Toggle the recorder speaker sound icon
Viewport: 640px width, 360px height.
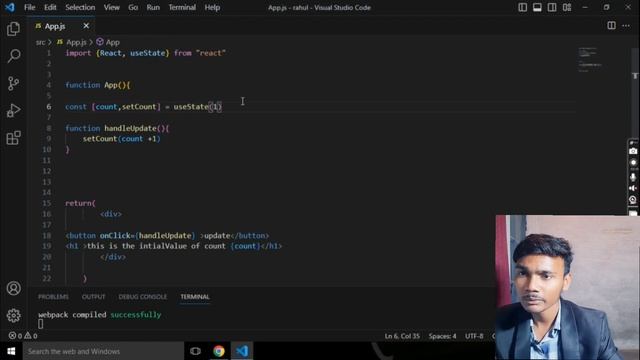point(633,188)
